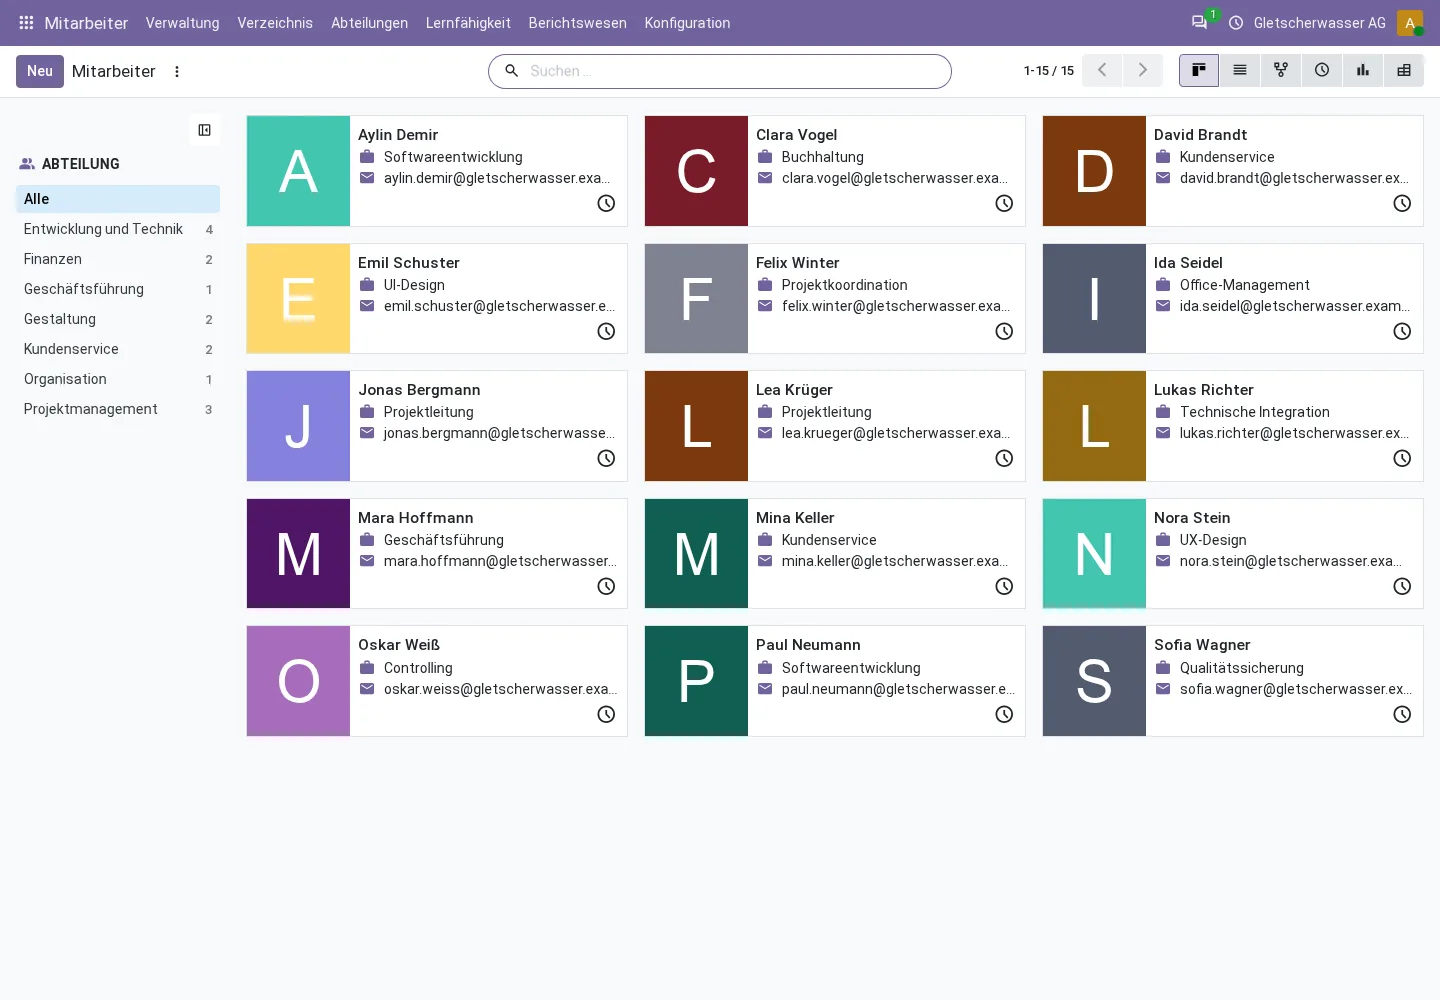
Task: Click the activity clock on David Brandt's card
Action: click(x=1402, y=204)
